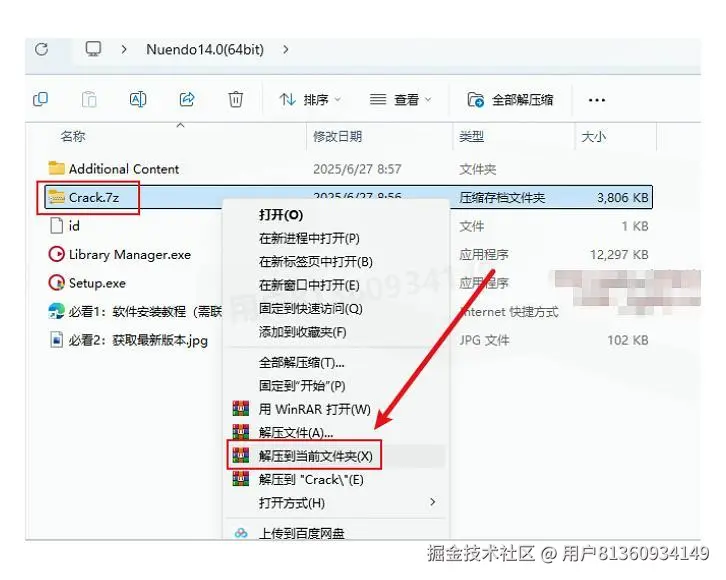726x580 pixels.
Task: Click WinRAR icon beside 解压文件(A)
Action: 241,432
